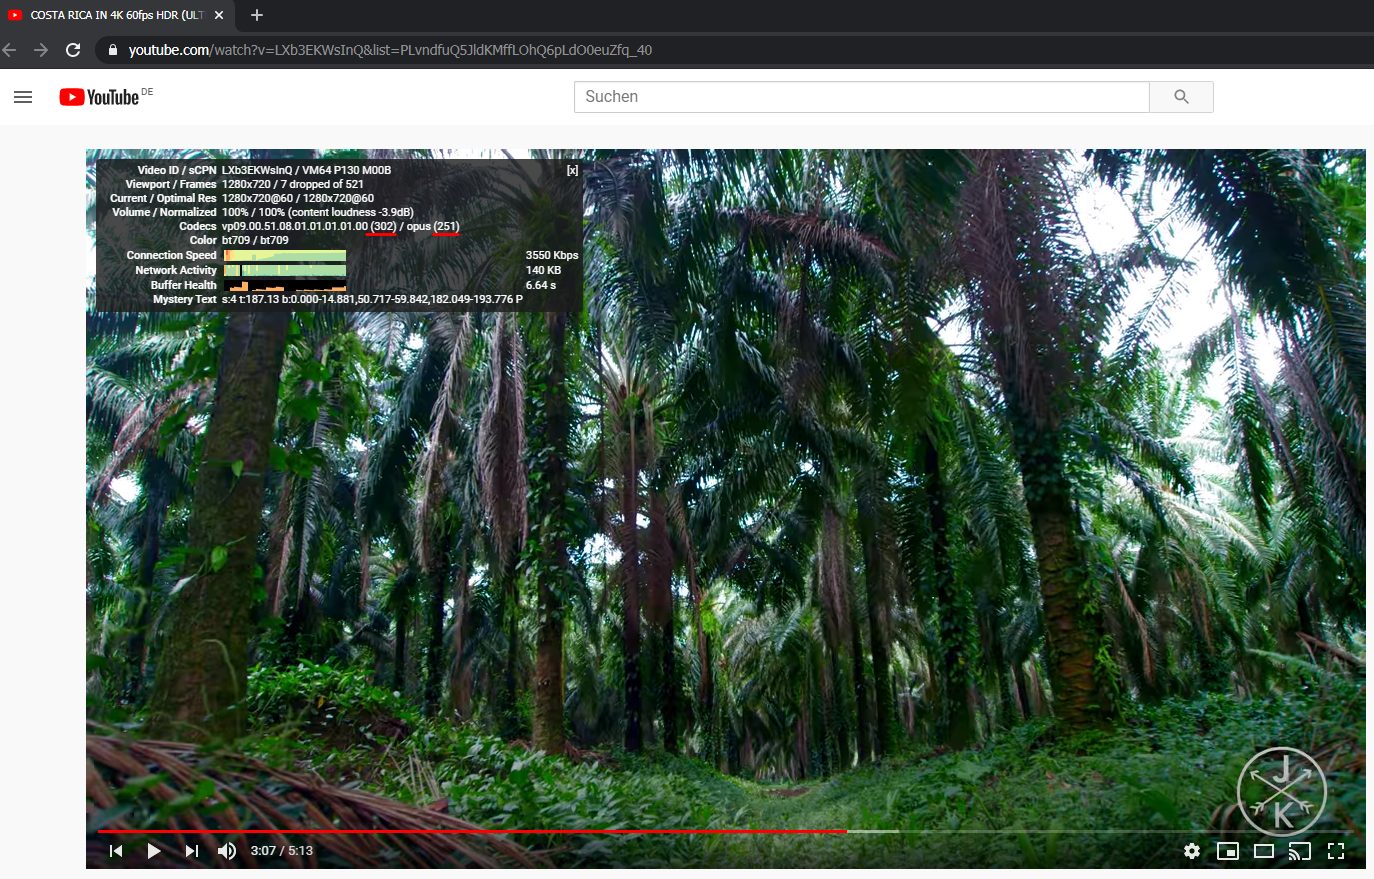Select the COSTA RICA IN 4K tab
Image resolution: width=1374 pixels, height=879 pixels.
(x=117, y=15)
